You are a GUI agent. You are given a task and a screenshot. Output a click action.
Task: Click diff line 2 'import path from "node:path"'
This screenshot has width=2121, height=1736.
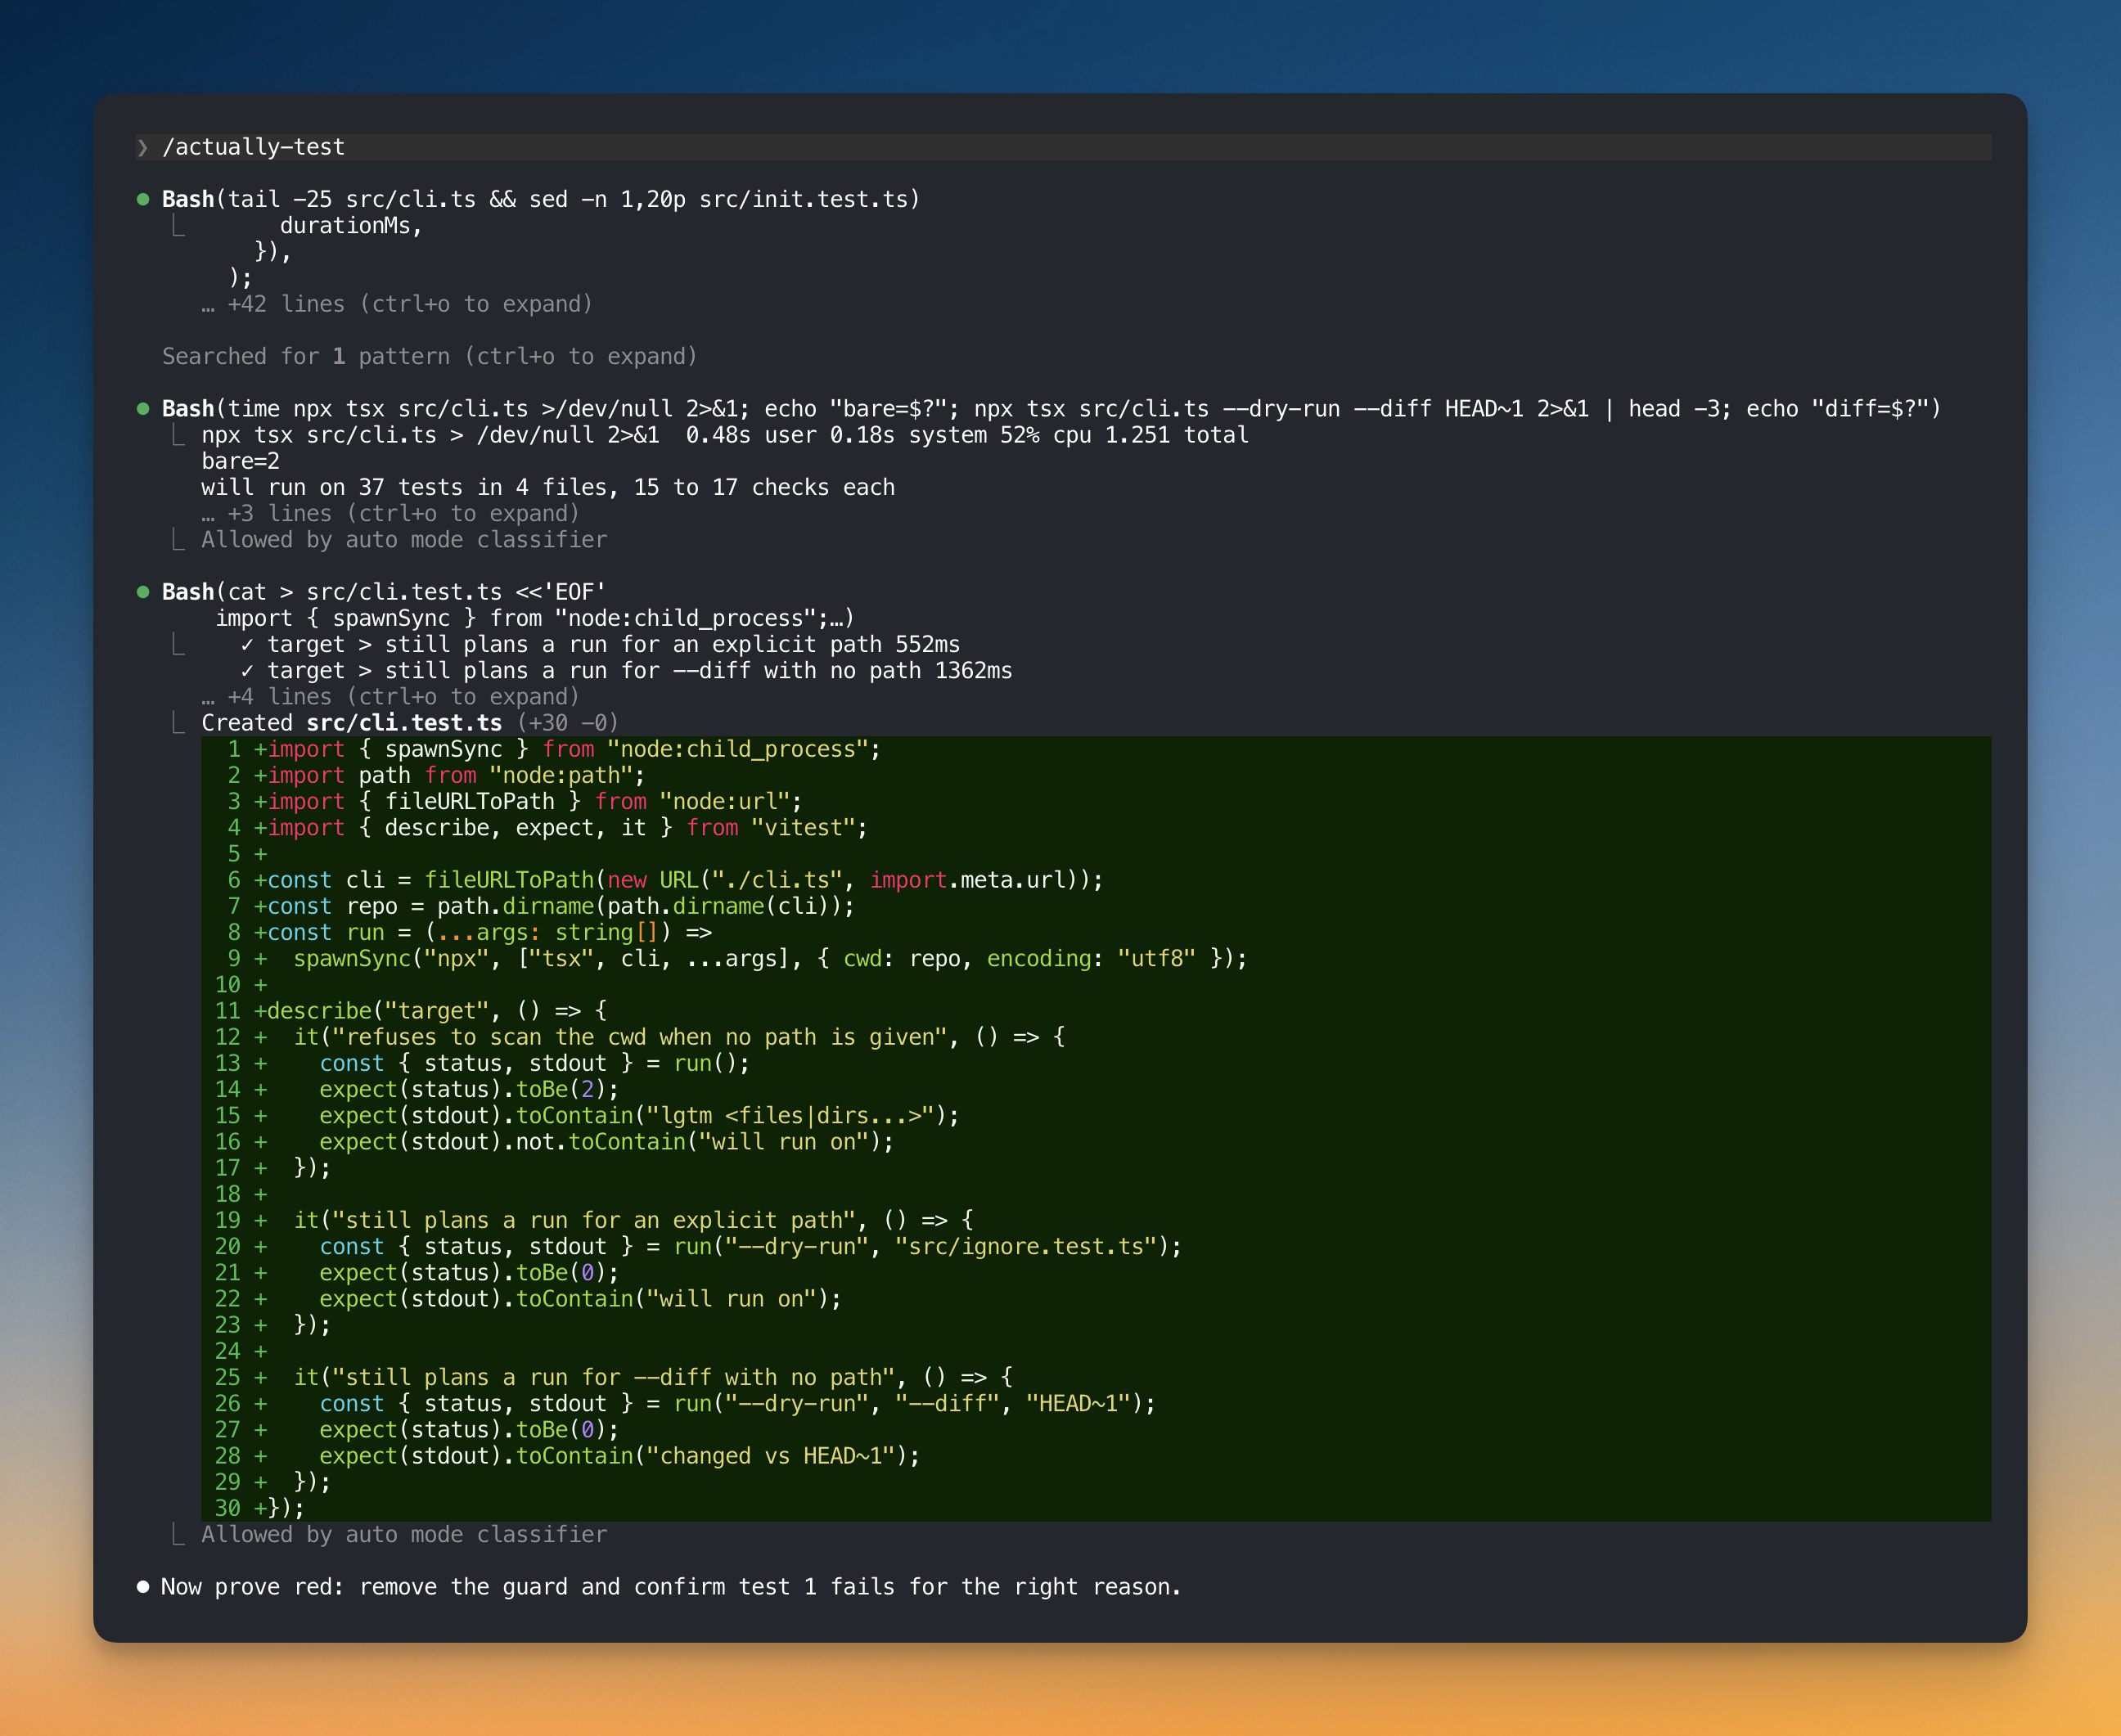tap(1096, 775)
